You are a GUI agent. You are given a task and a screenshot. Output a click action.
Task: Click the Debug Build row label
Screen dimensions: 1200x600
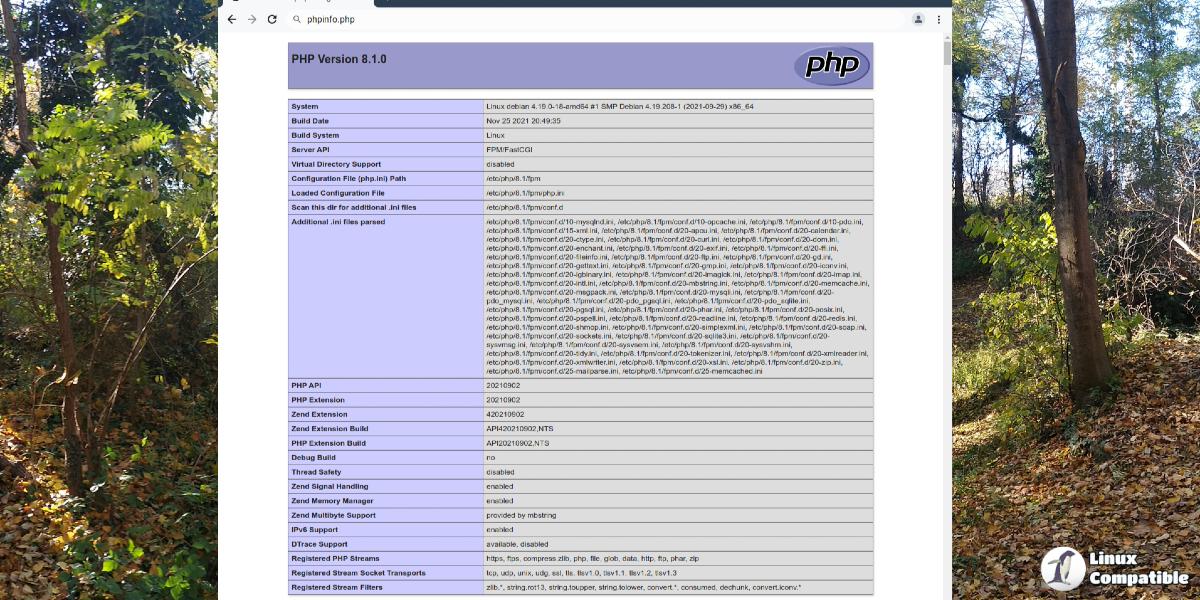coord(313,457)
